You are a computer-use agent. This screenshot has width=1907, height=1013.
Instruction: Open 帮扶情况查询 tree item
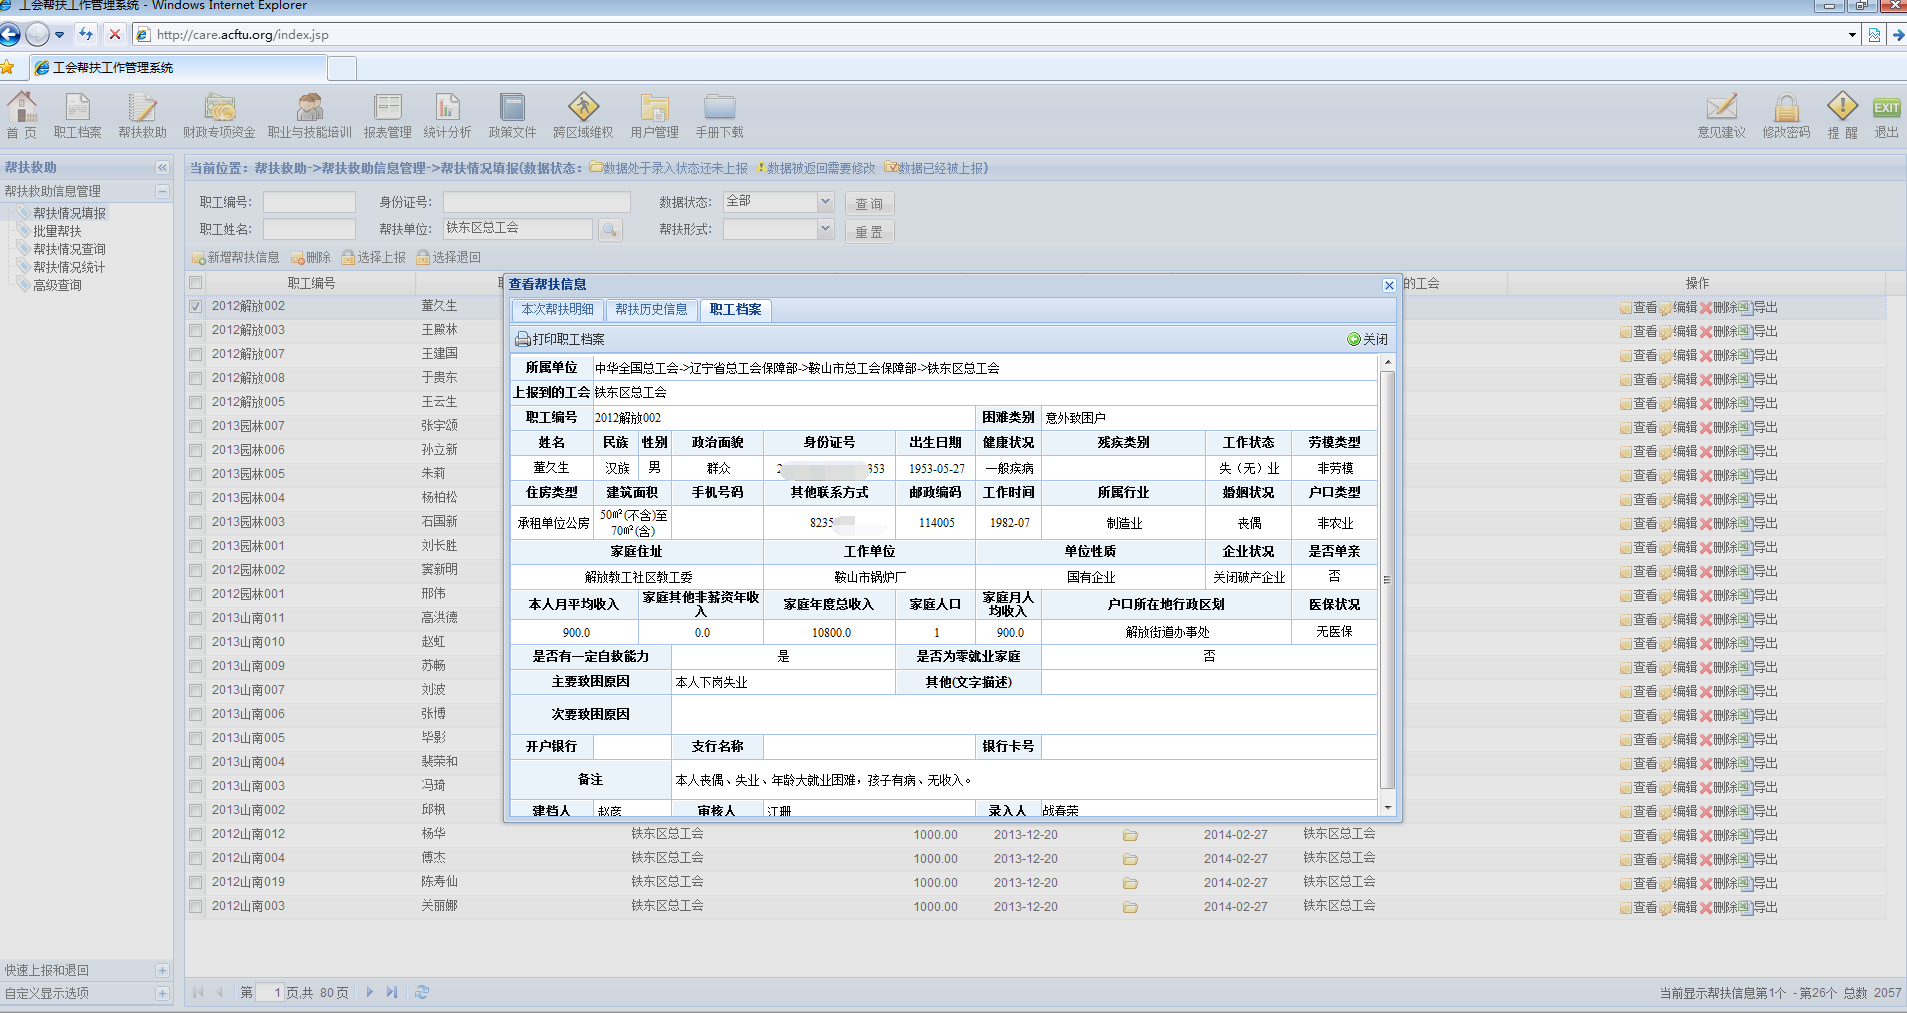pyautogui.click(x=69, y=249)
